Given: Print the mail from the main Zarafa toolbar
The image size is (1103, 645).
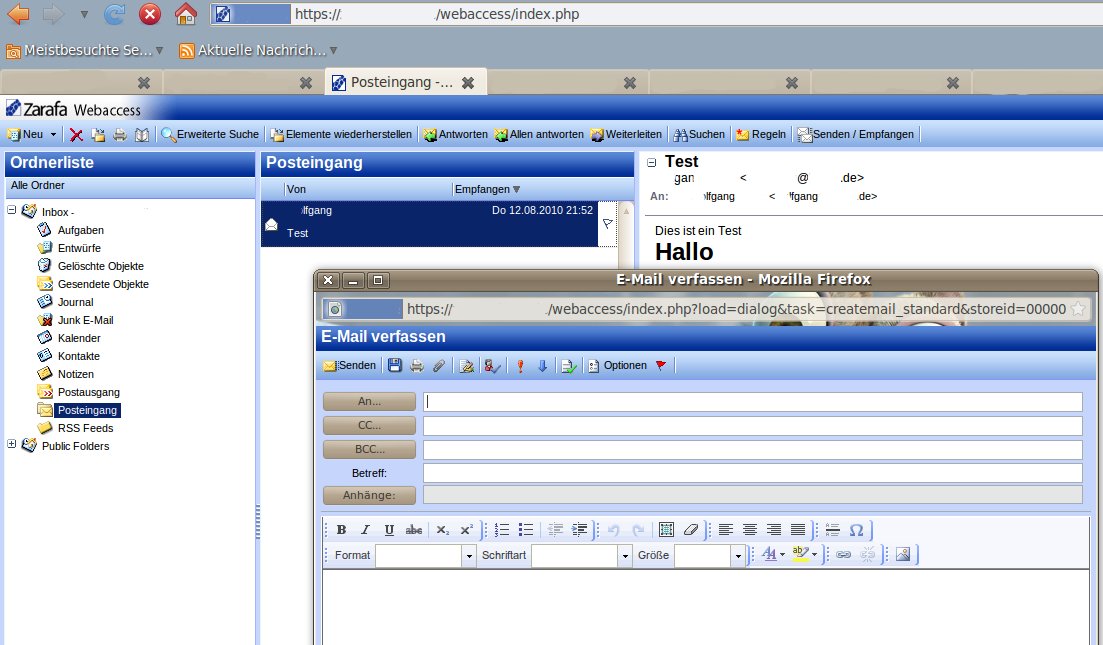Looking at the screenshot, I should [120, 135].
